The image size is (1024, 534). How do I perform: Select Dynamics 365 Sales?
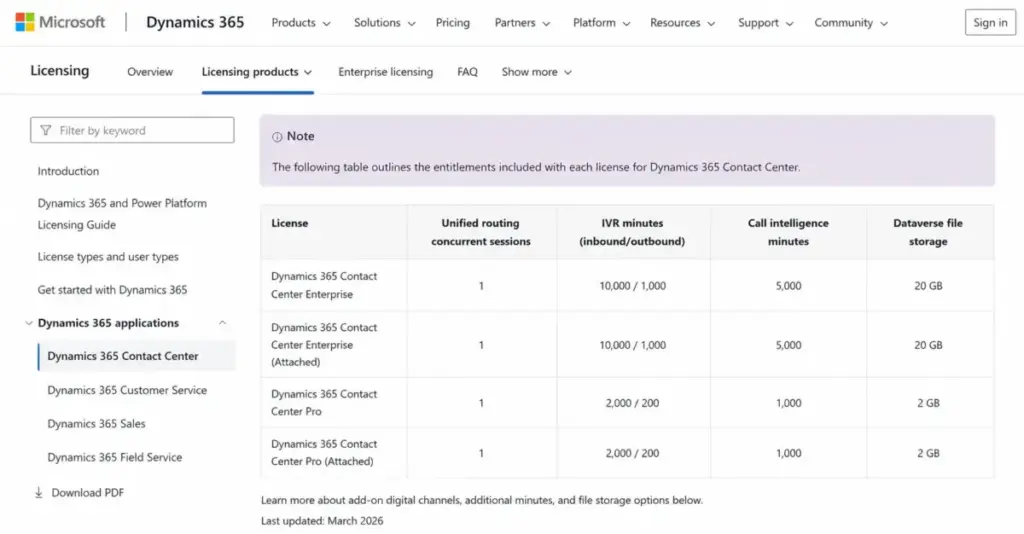click(96, 424)
